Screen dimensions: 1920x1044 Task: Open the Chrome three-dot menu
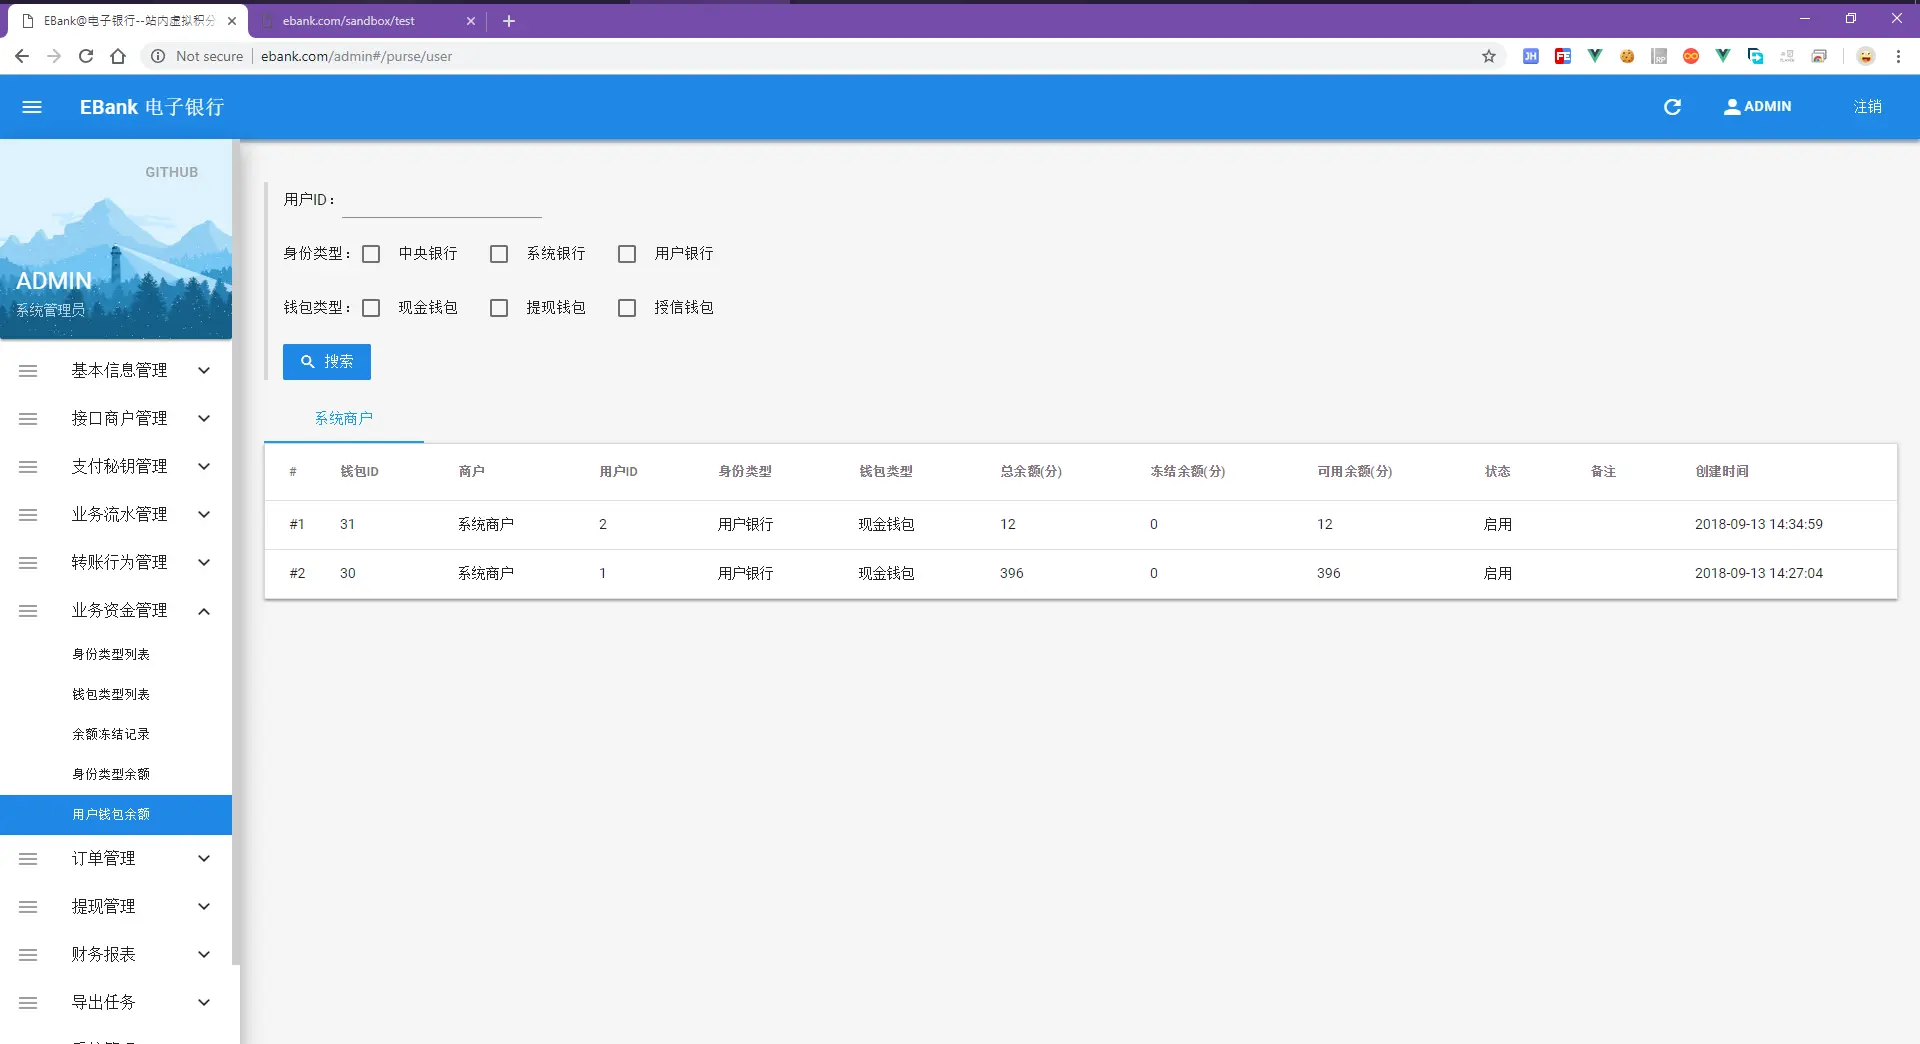pyautogui.click(x=1898, y=56)
